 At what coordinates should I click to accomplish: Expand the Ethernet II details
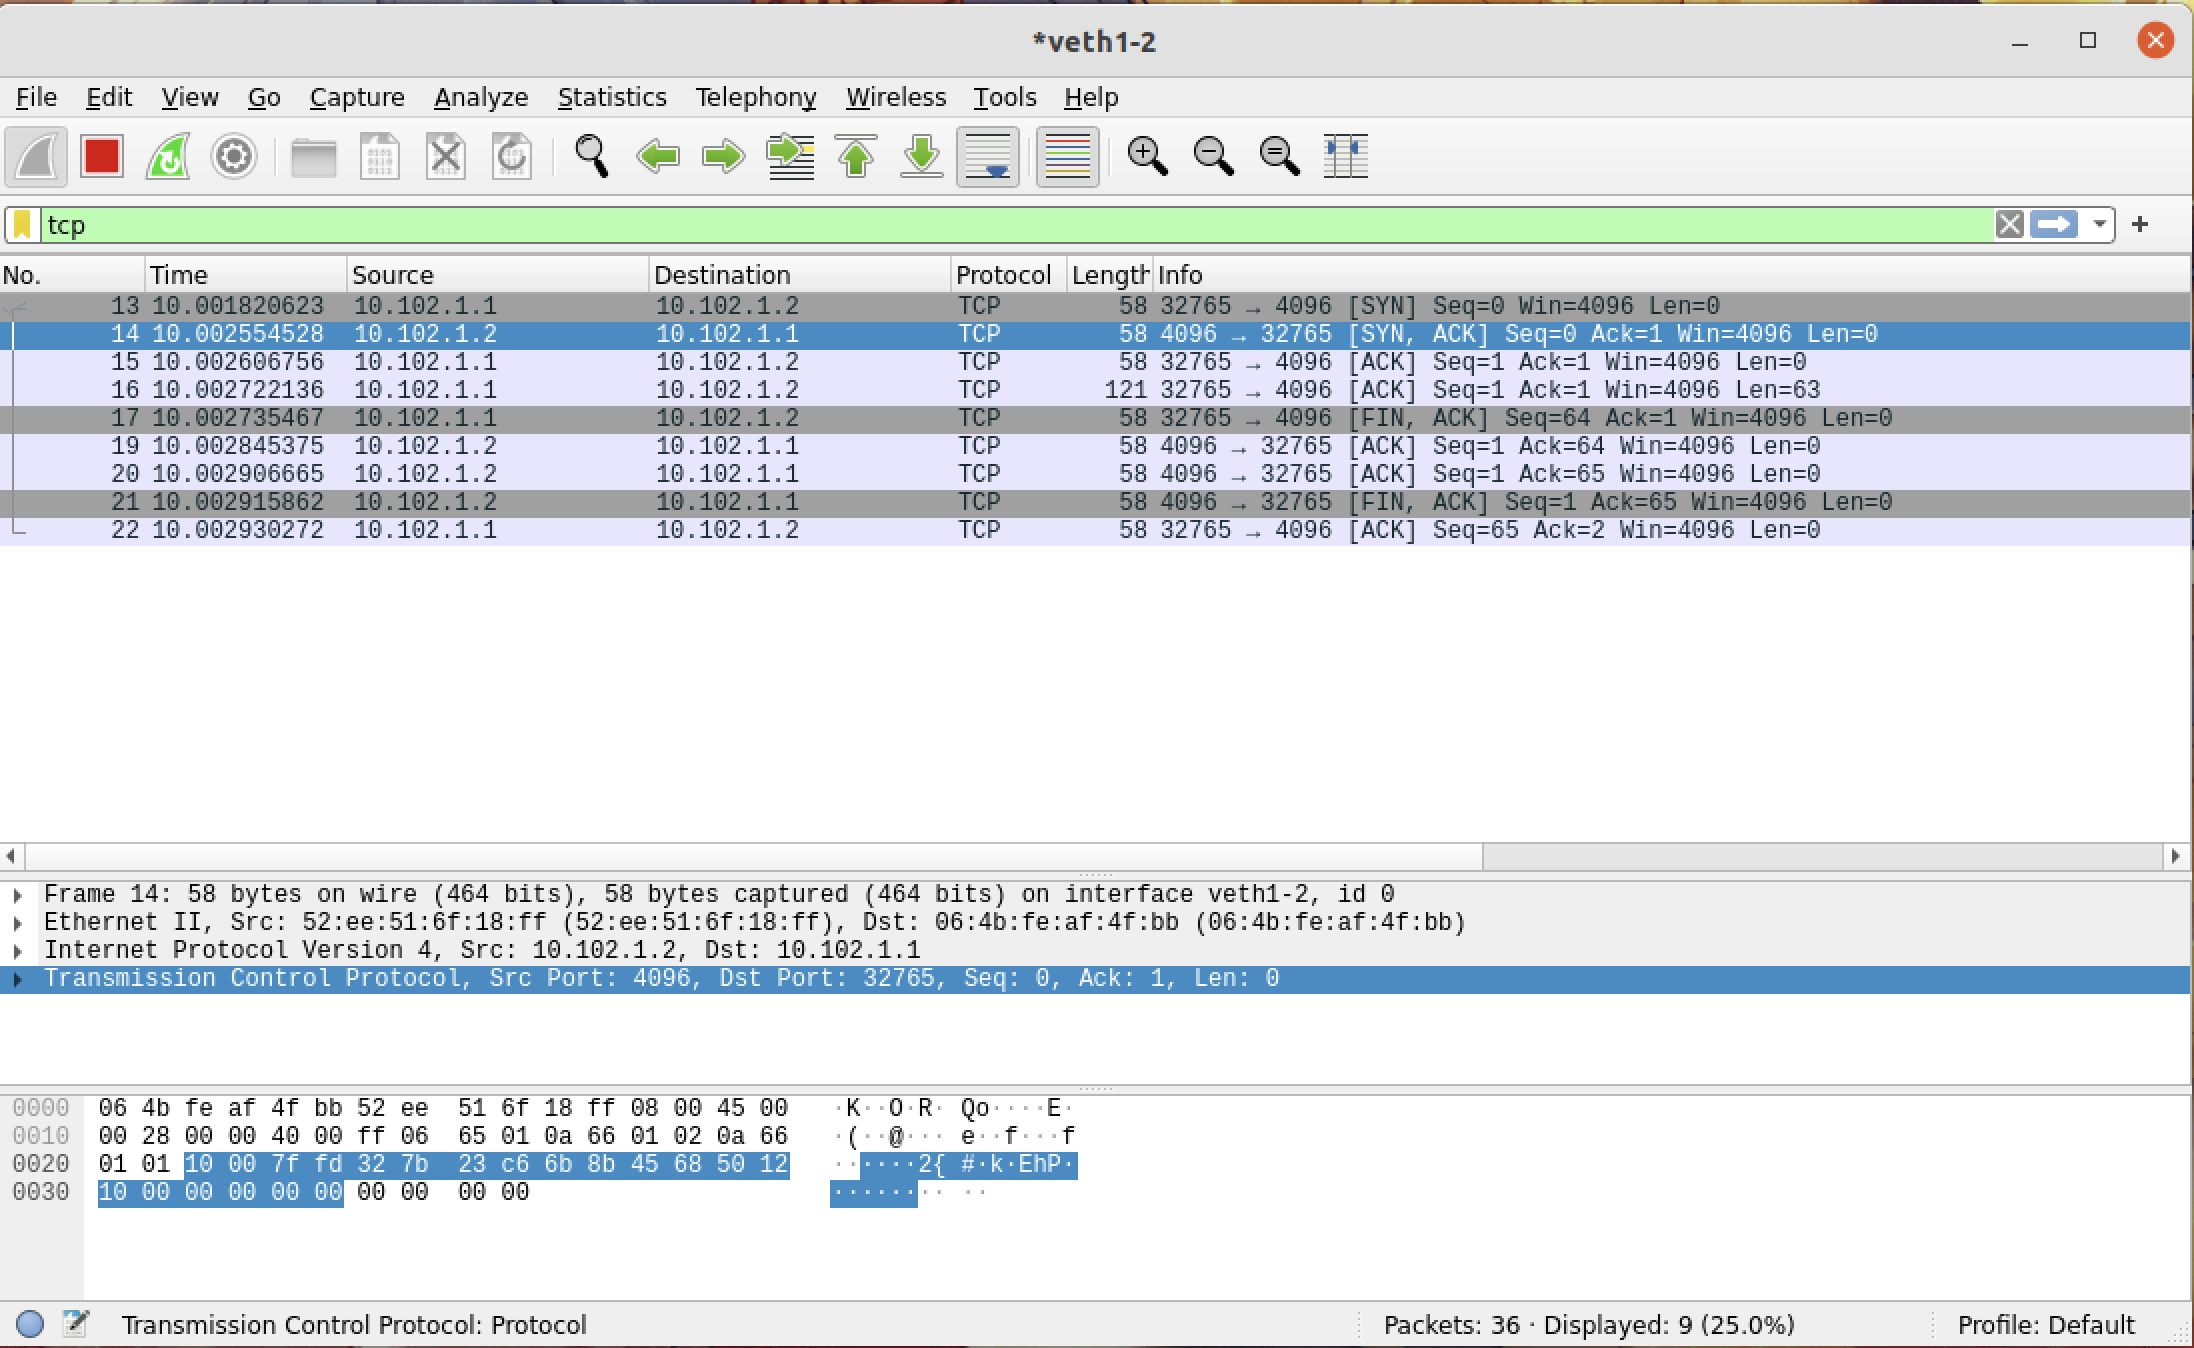pyautogui.click(x=17, y=923)
